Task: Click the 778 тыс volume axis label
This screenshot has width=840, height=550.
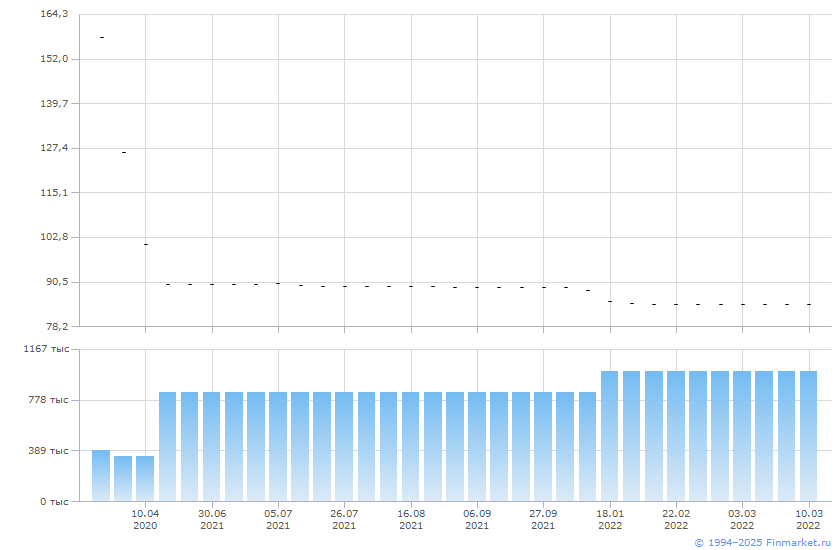Action: [x=48, y=400]
